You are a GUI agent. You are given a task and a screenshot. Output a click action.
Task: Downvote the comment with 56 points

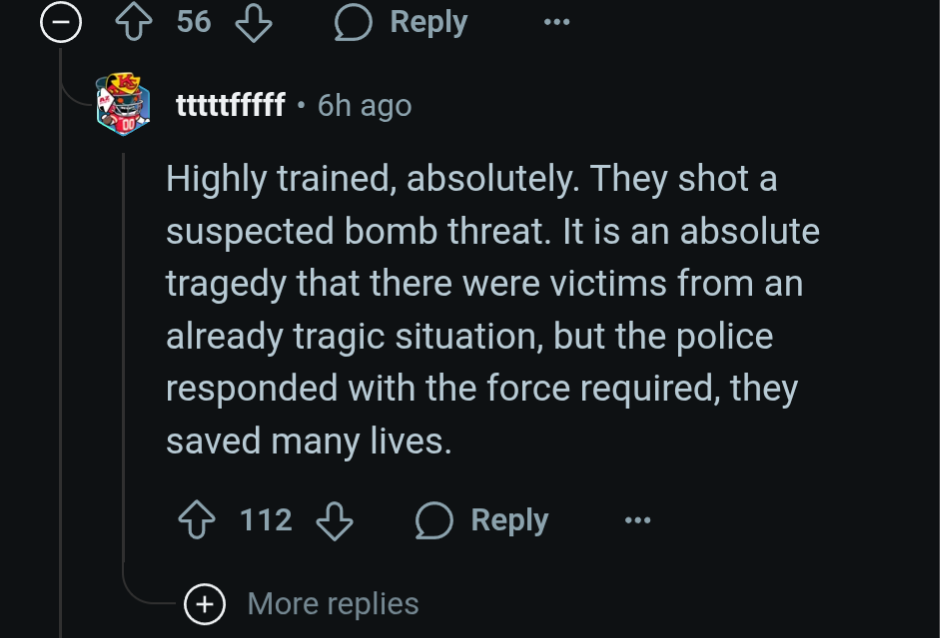(253, 22)
